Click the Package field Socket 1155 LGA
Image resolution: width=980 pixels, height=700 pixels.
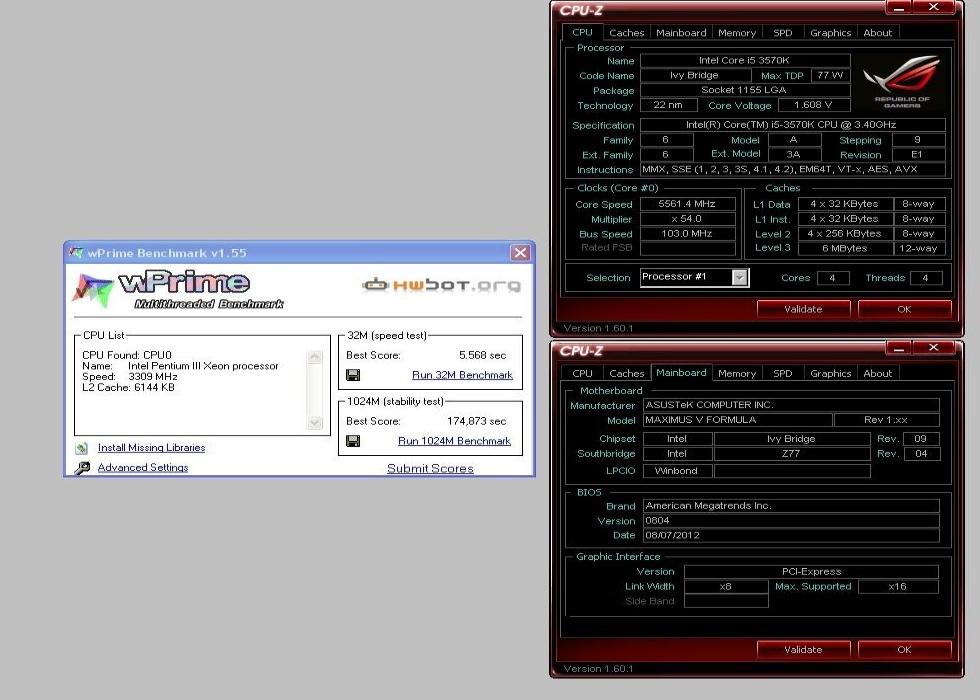(x=744, y=90)
